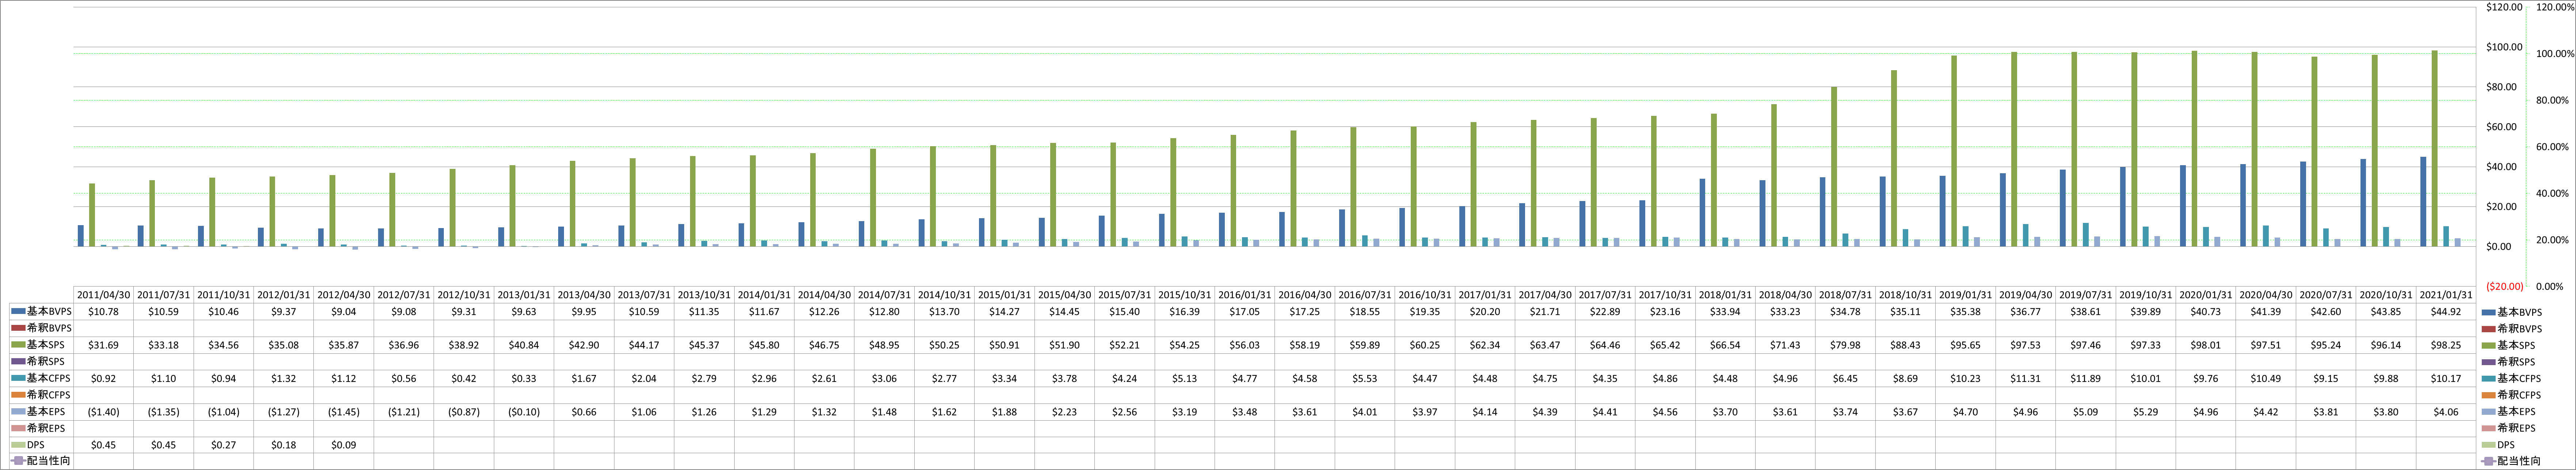The width and height of the screenshot is (2576, 470).
Task: Click the 60.00% secondary axis label
Action: click(2552, 147)
